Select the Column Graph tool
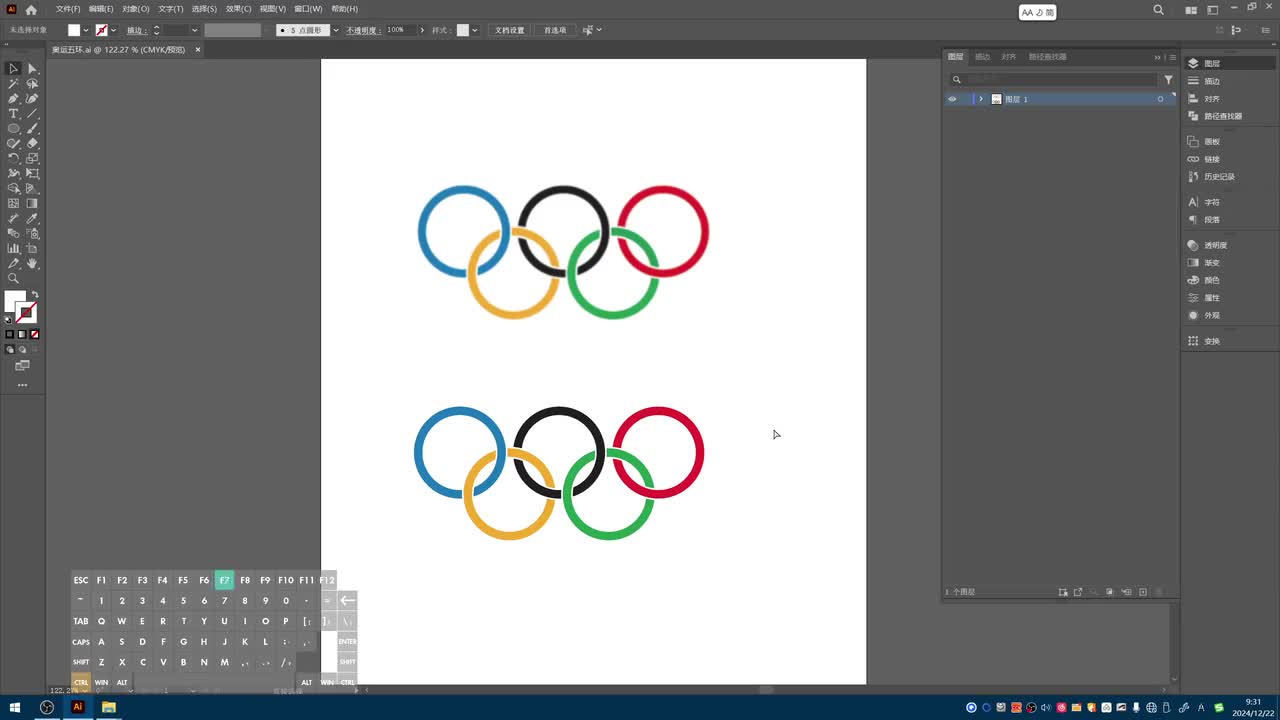 13,248
